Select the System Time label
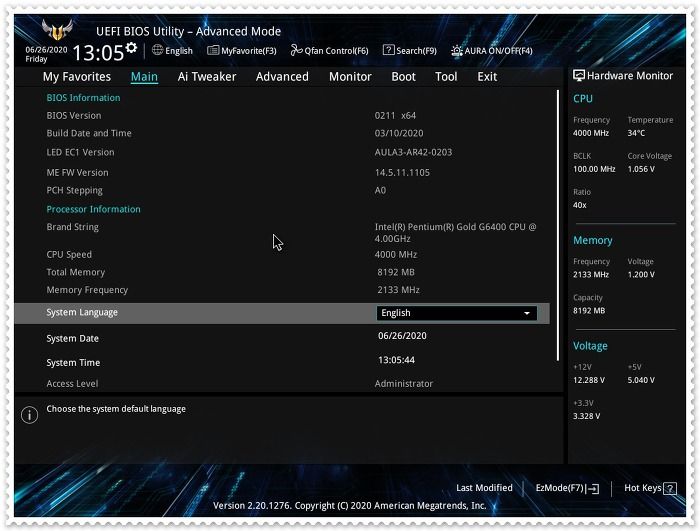This screenshot has width=700, height=531. (73, 363)
